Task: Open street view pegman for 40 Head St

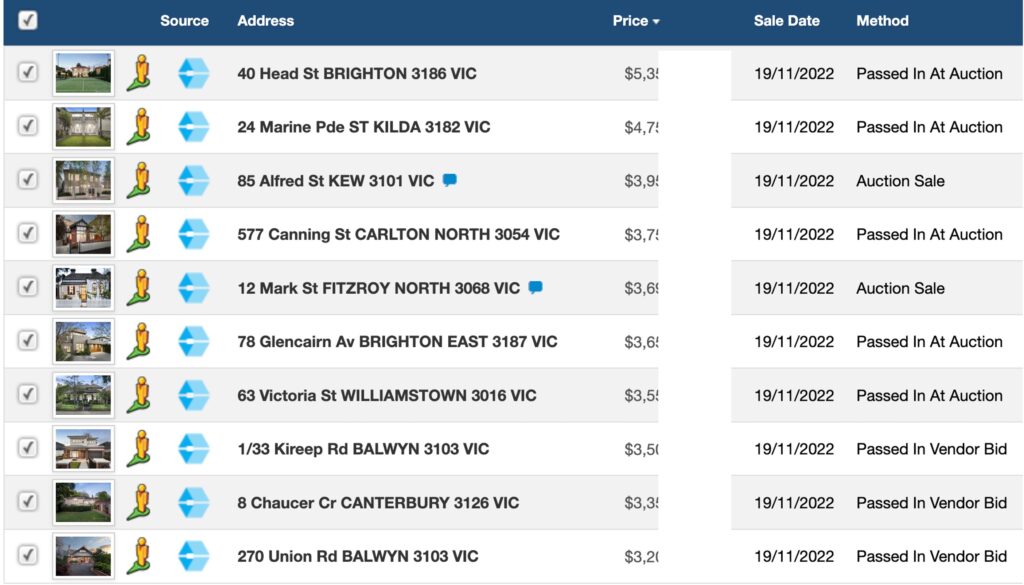Action: [x=139, y=73]
